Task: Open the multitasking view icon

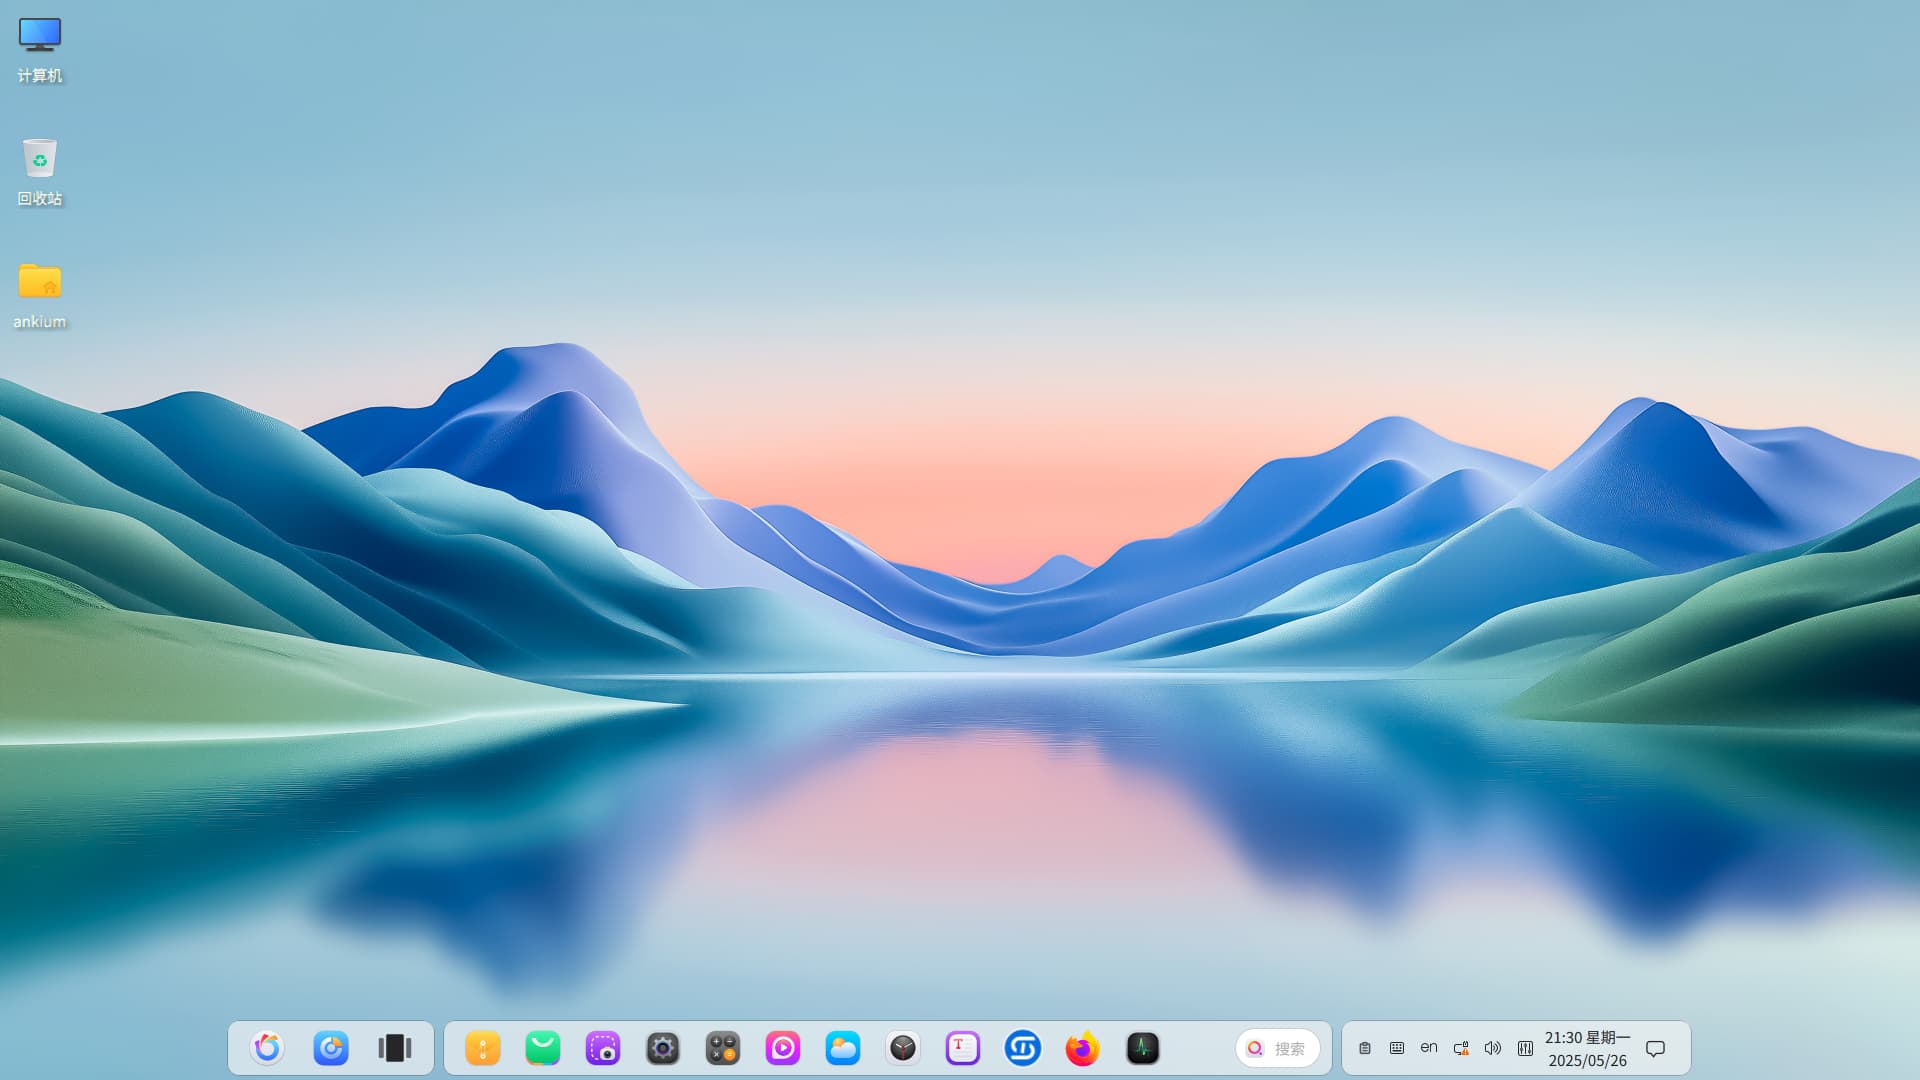Action: point(395,1048)
